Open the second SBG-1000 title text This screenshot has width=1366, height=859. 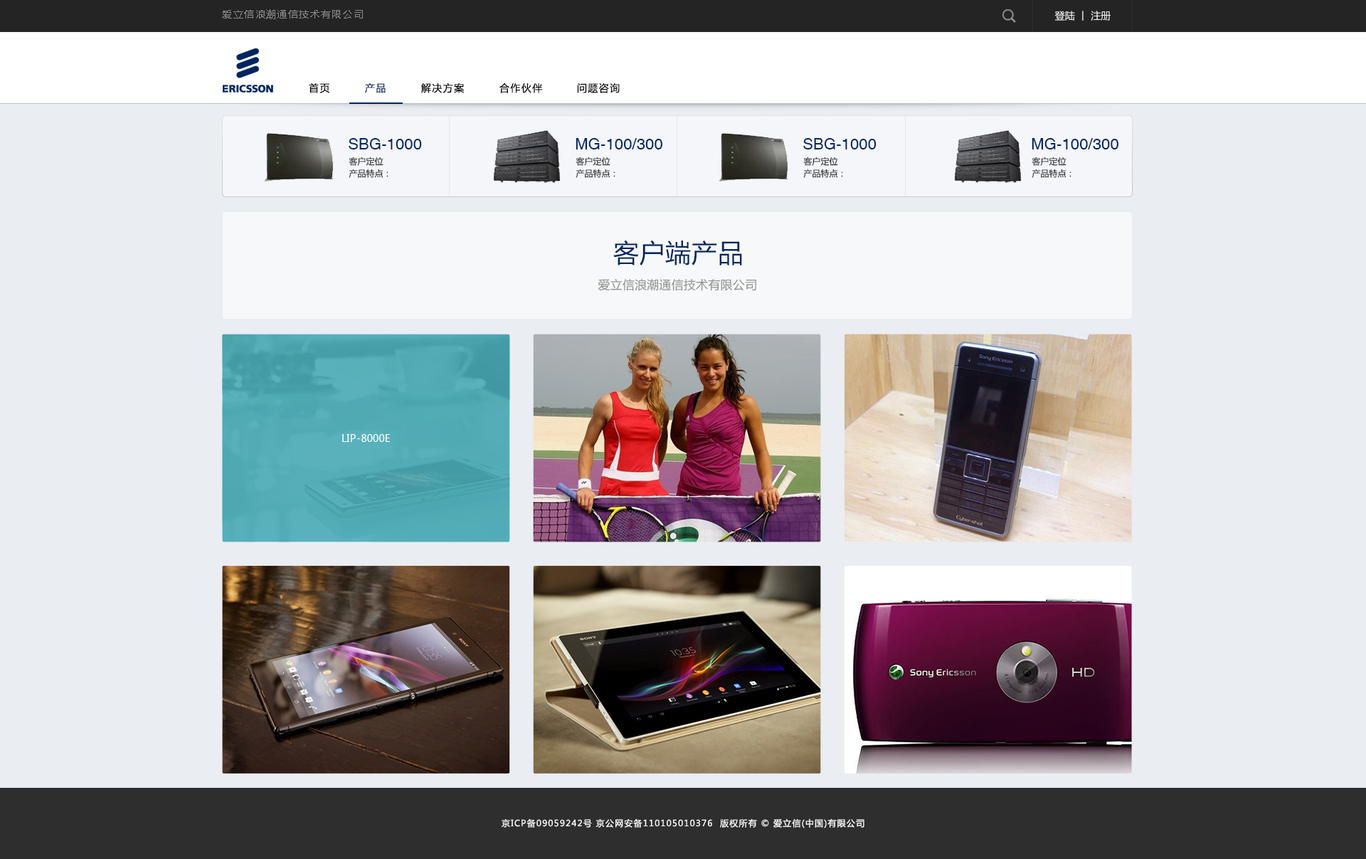[839, 144]
